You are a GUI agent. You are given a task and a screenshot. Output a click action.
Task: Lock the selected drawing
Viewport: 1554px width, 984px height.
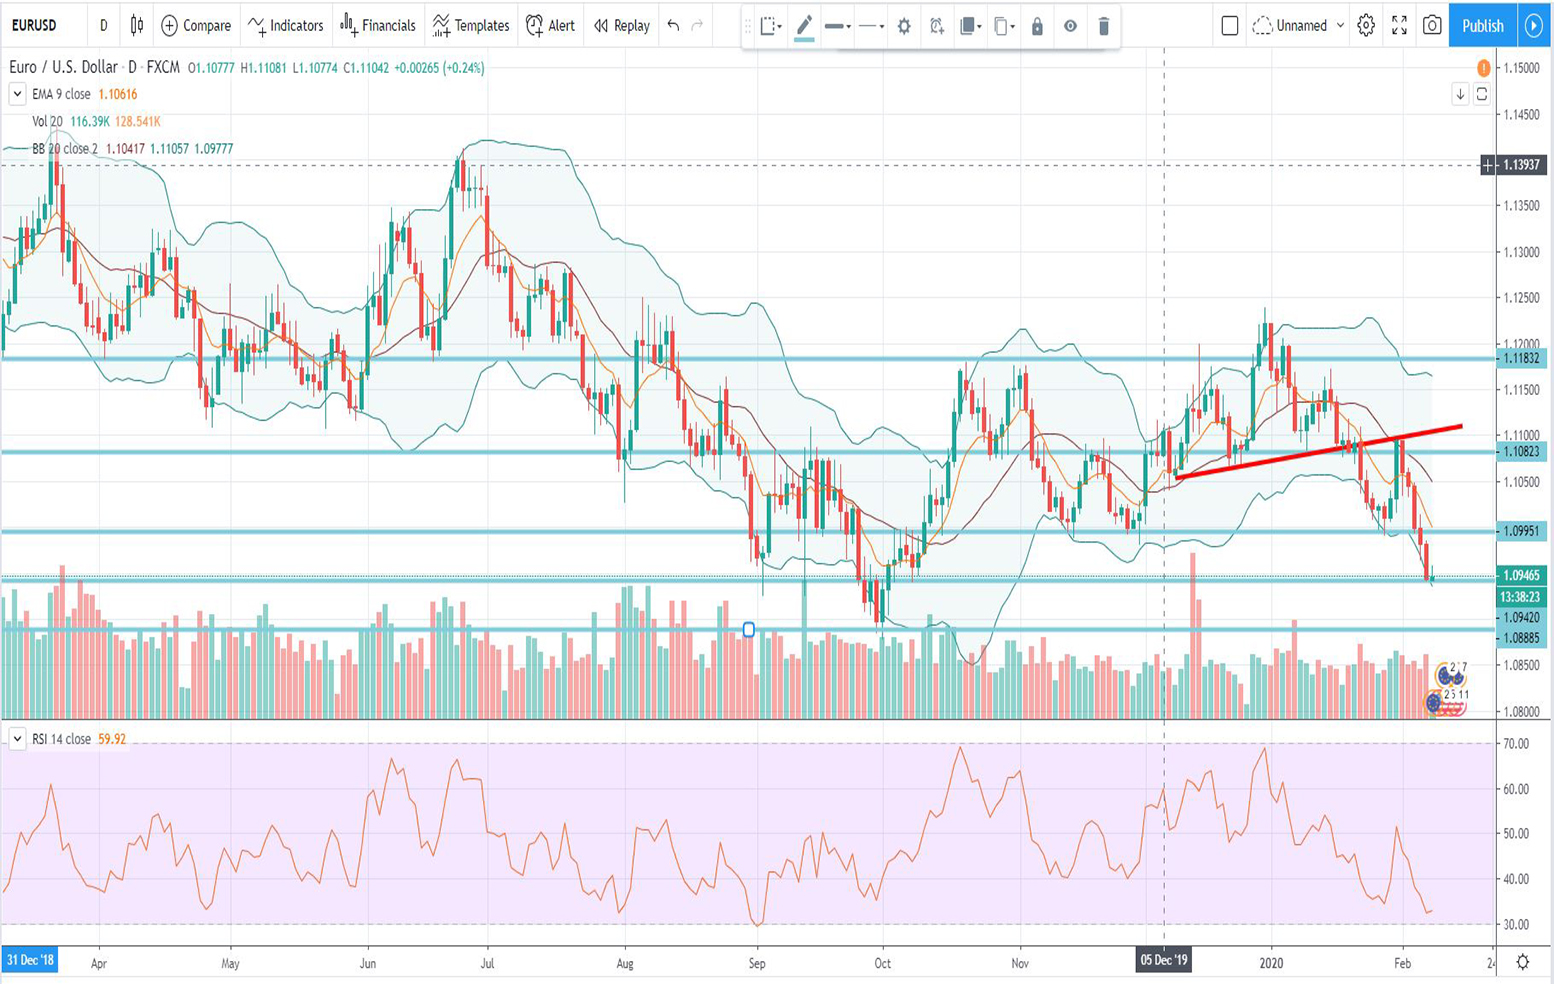pos(1037,27)
